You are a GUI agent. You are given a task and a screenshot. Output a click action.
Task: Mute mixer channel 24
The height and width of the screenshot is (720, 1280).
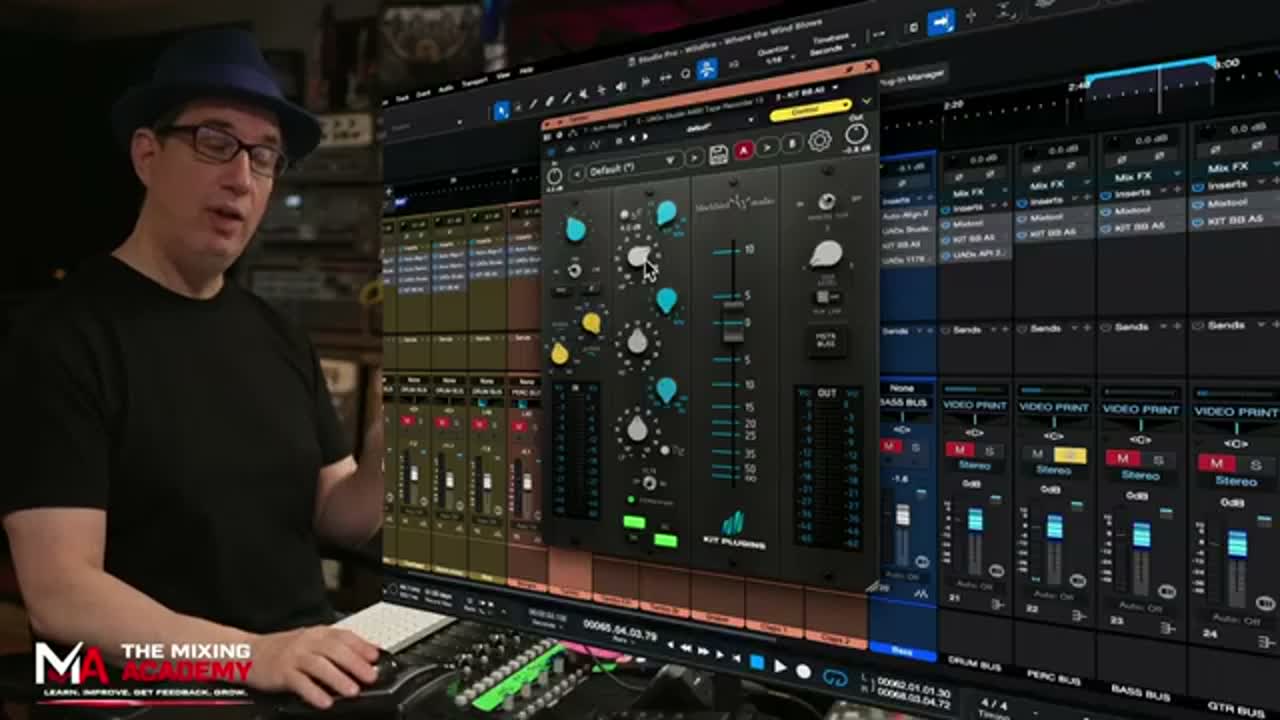coord(1216,463)
